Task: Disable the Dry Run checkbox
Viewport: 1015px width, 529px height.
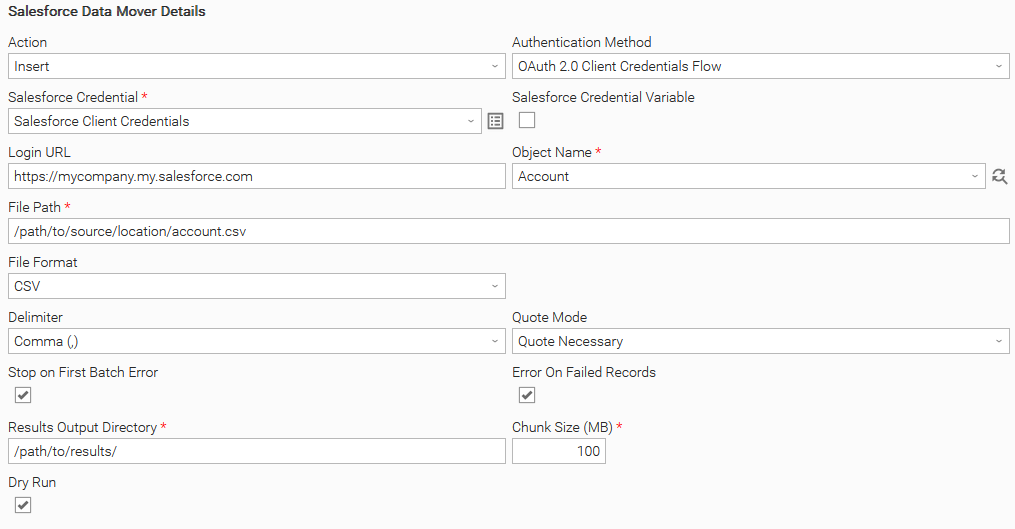Action: [23, 505]
